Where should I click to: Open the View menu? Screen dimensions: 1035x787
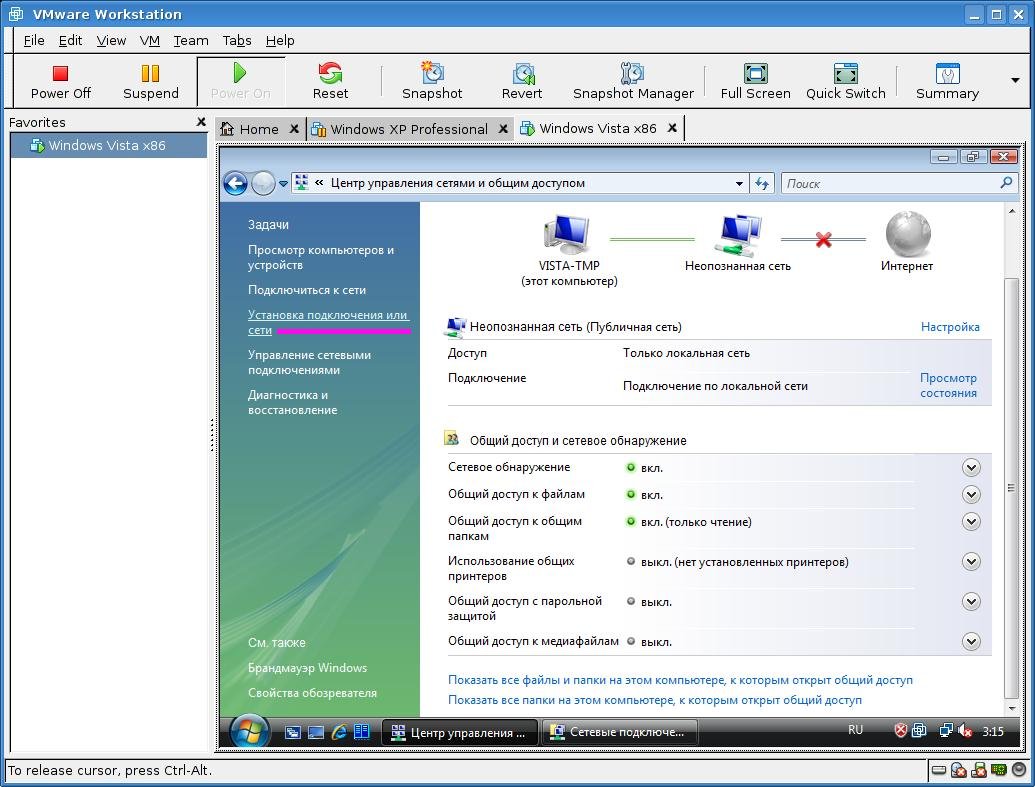click(x=111, y=40)
